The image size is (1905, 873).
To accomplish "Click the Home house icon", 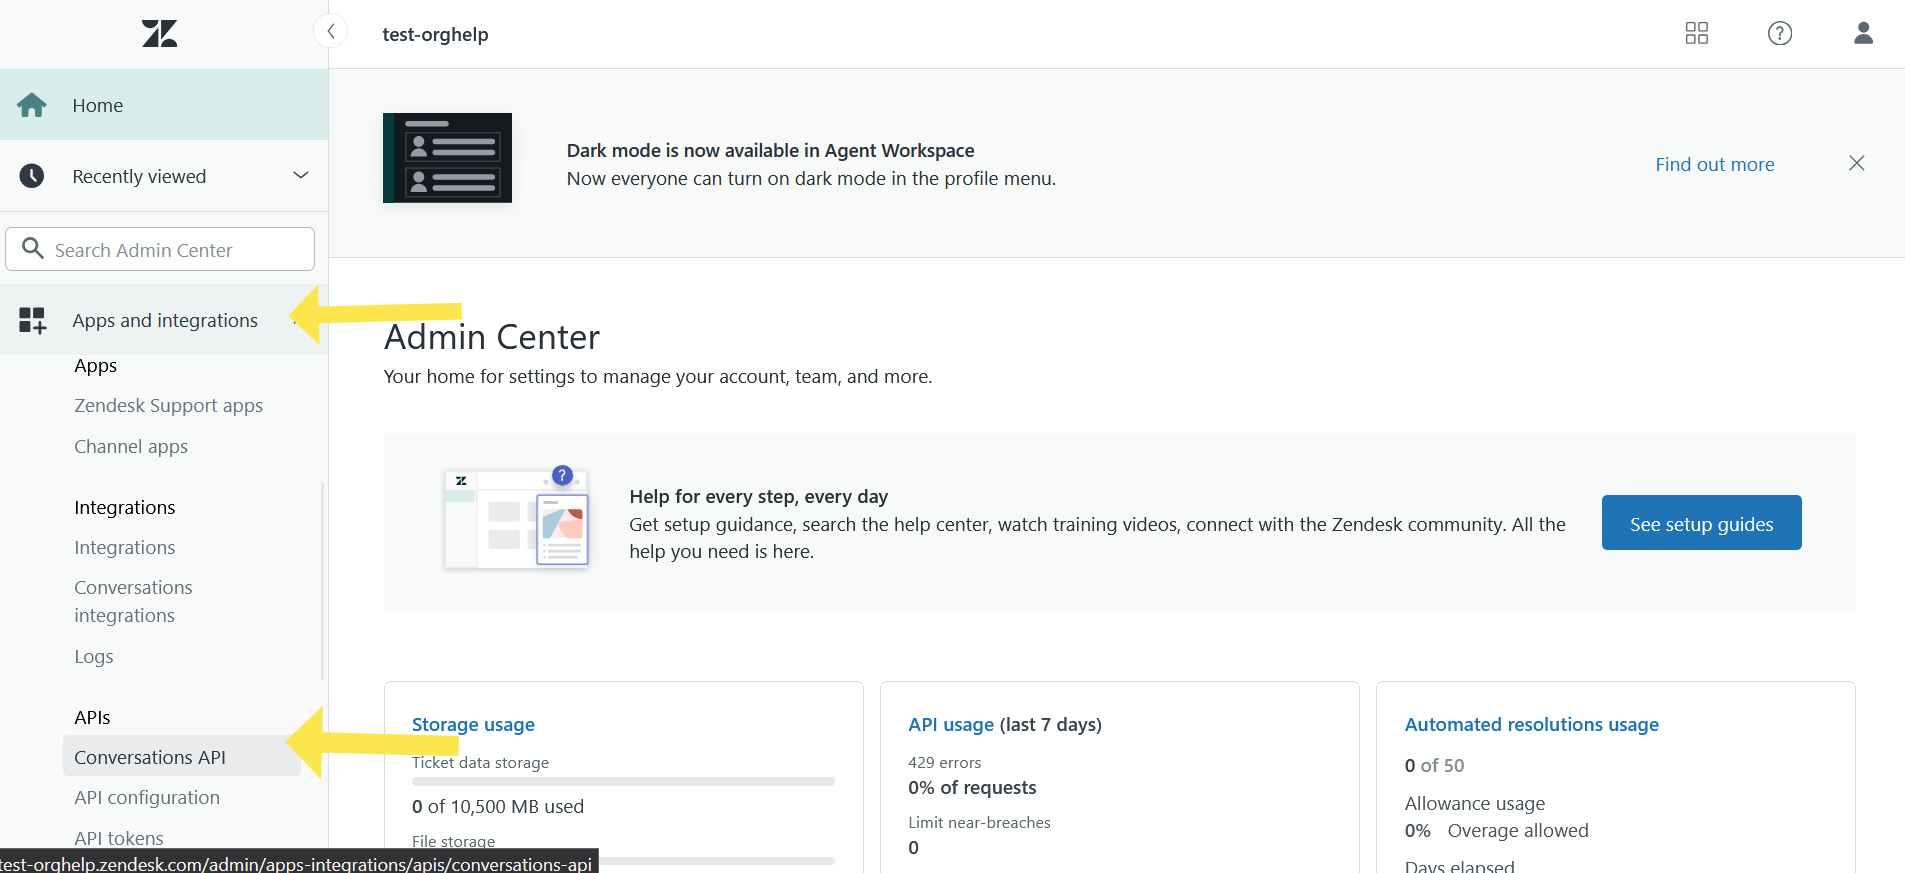I will [32, 105].
